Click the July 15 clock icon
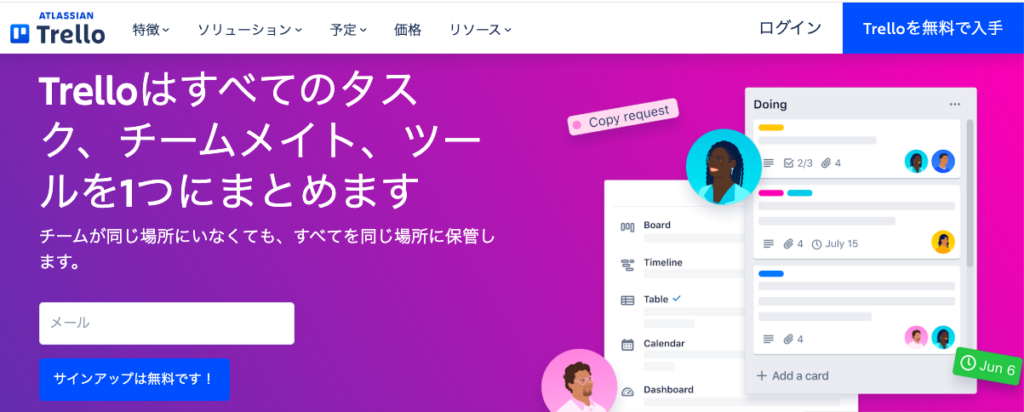 [x=816, y=244]
